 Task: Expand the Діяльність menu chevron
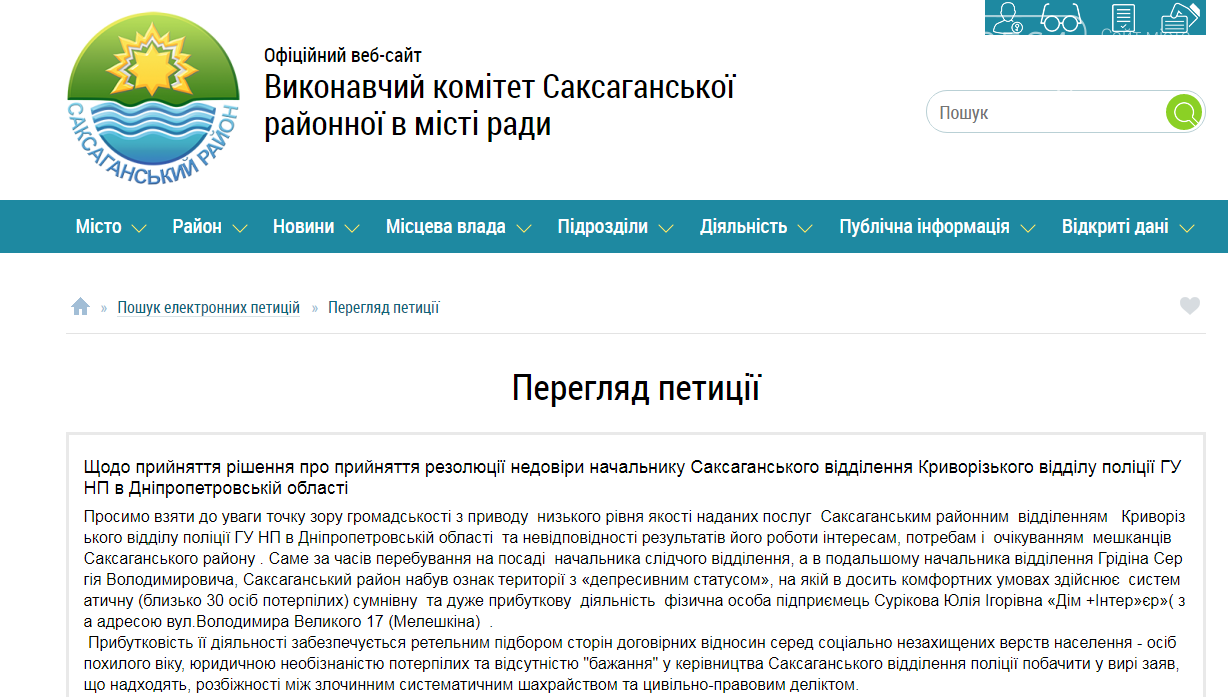(x=805, y=228)
